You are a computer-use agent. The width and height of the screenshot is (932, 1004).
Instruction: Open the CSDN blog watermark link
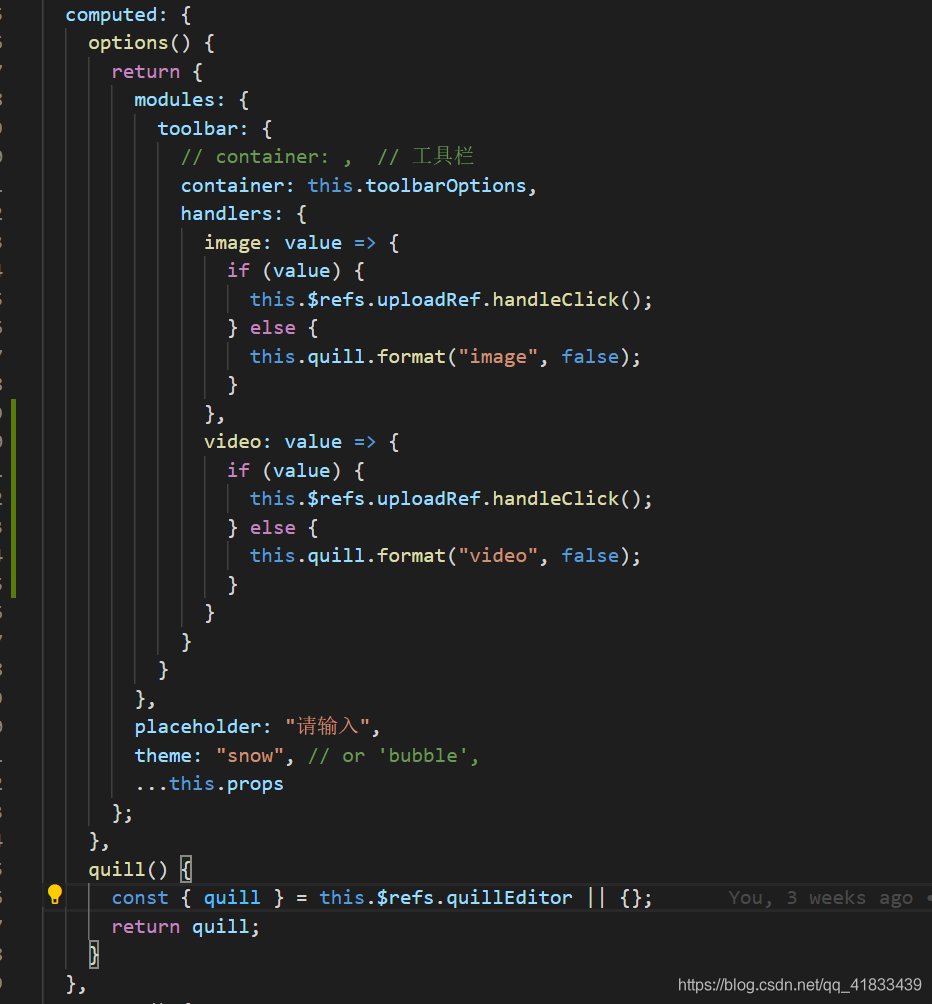tap(798, 984)
